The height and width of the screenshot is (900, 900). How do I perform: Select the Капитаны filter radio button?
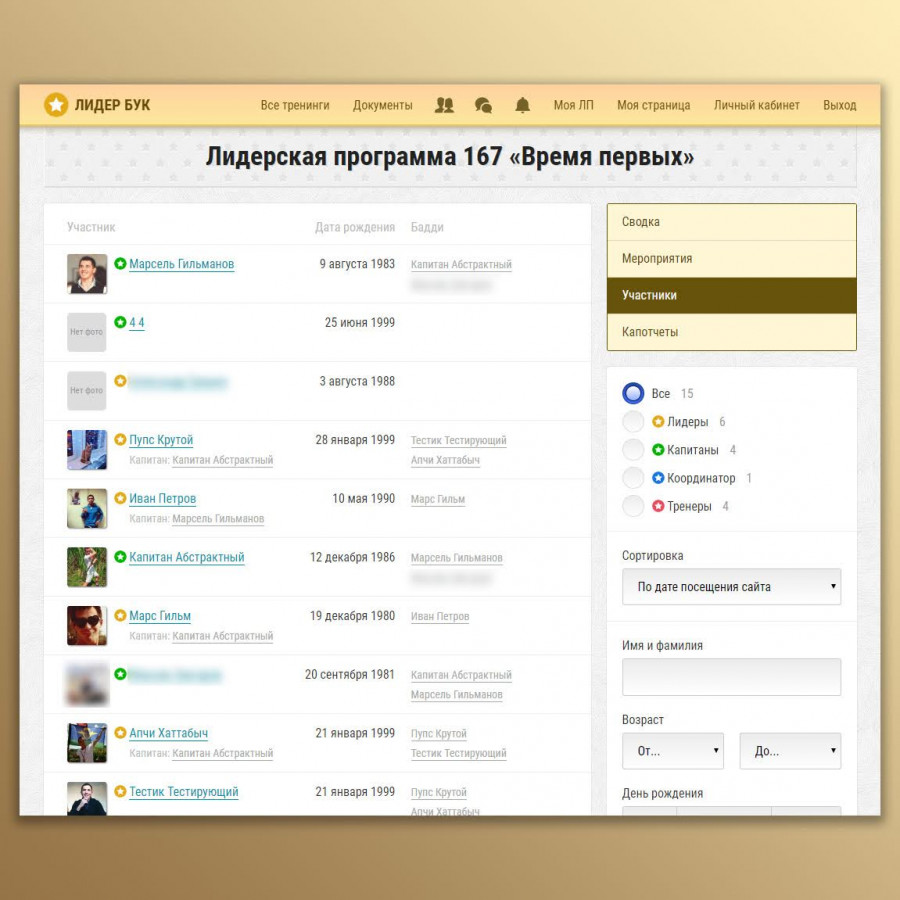click(633, 450)
